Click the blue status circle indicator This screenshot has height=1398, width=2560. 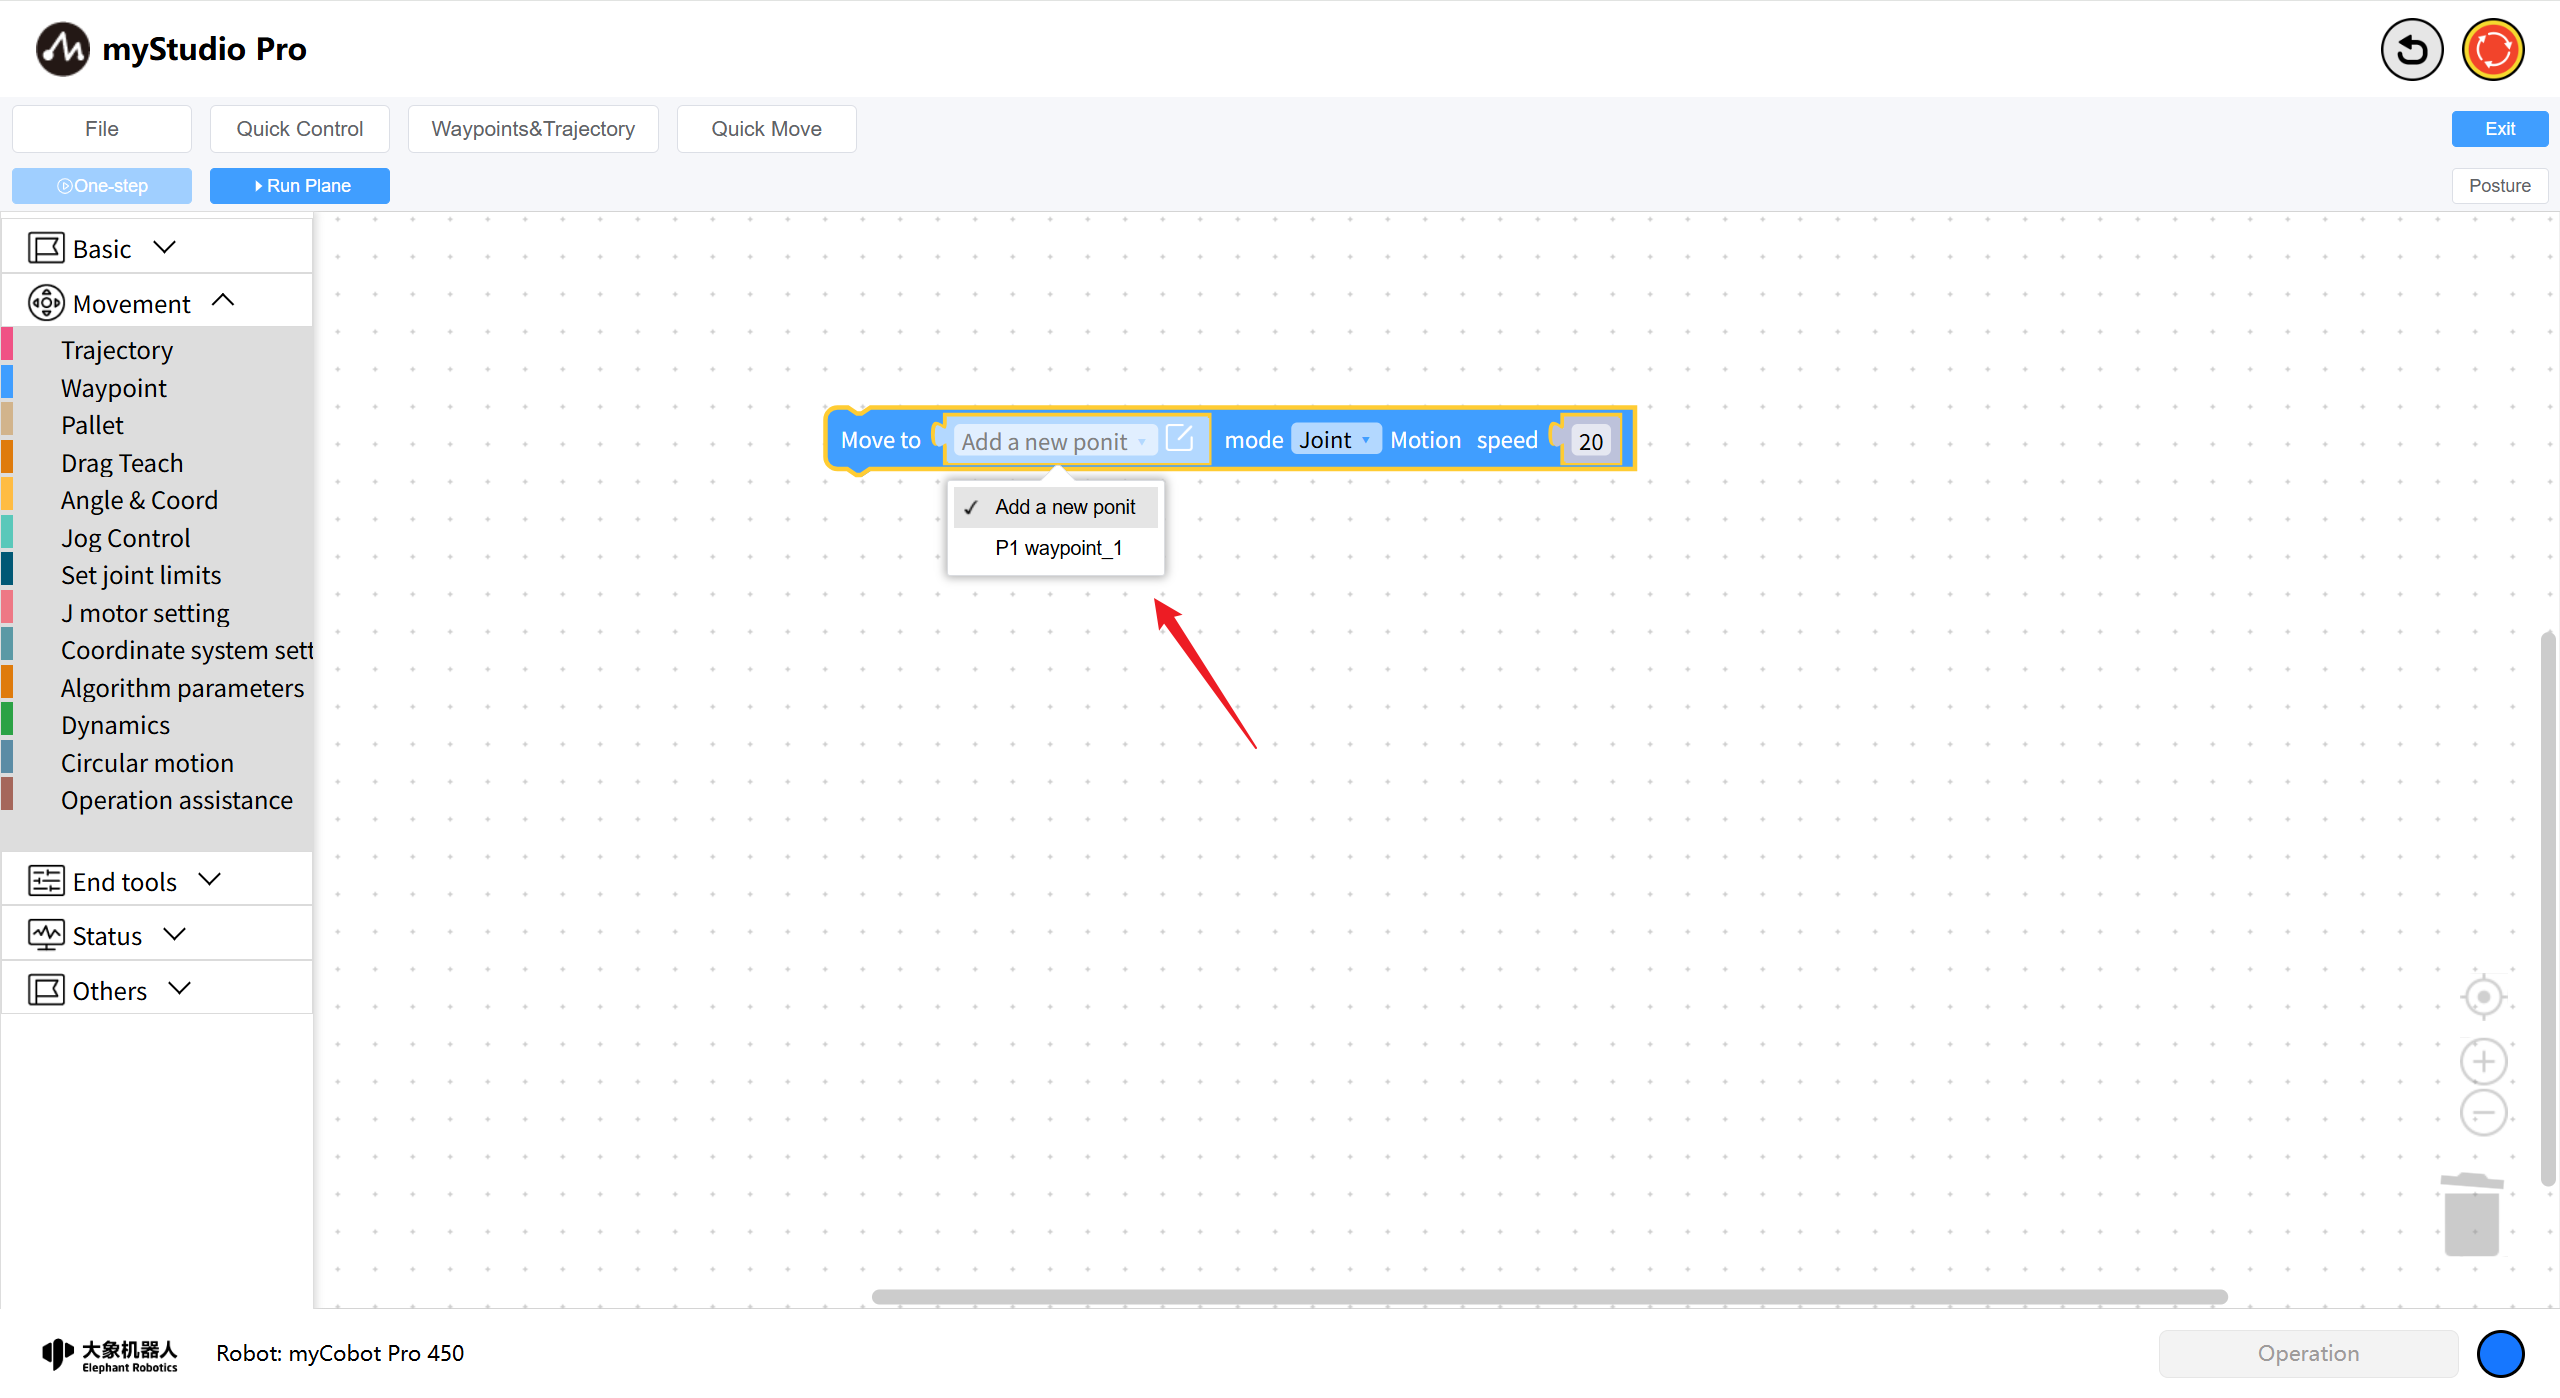[2500, 1354]
